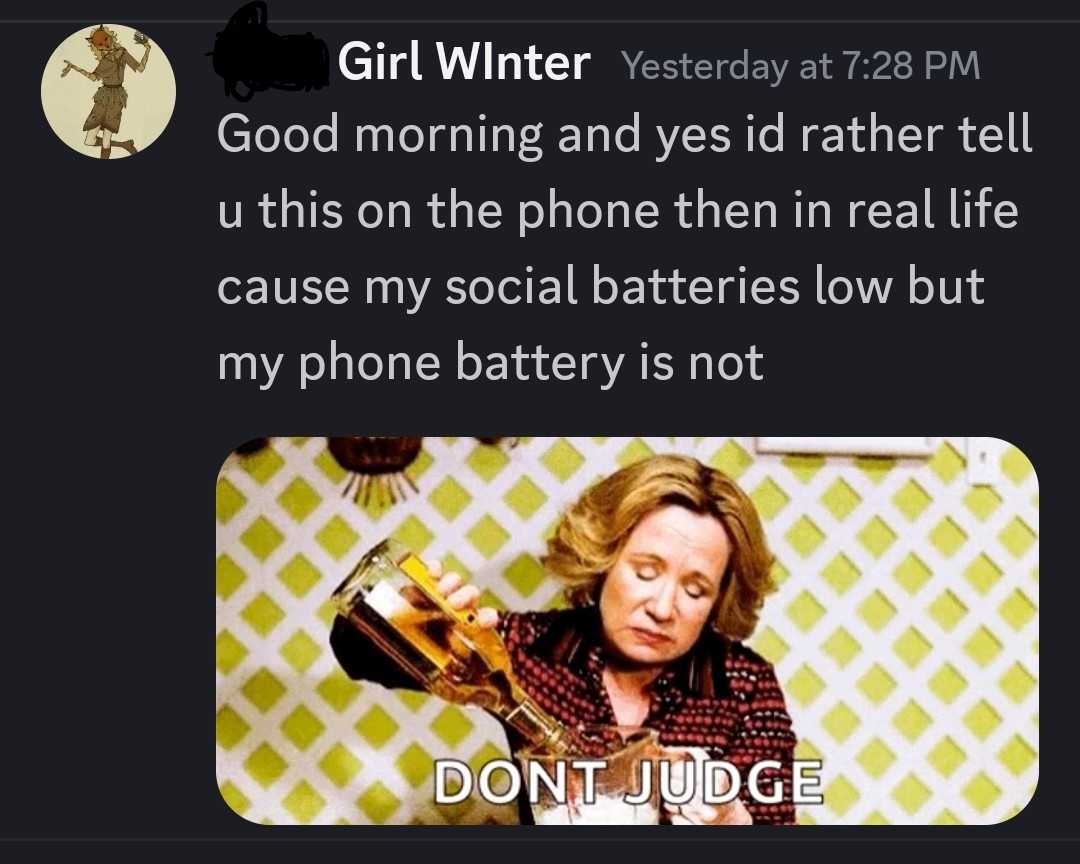
Task: Click the text about social batteries low
Action: click(601, 287)
